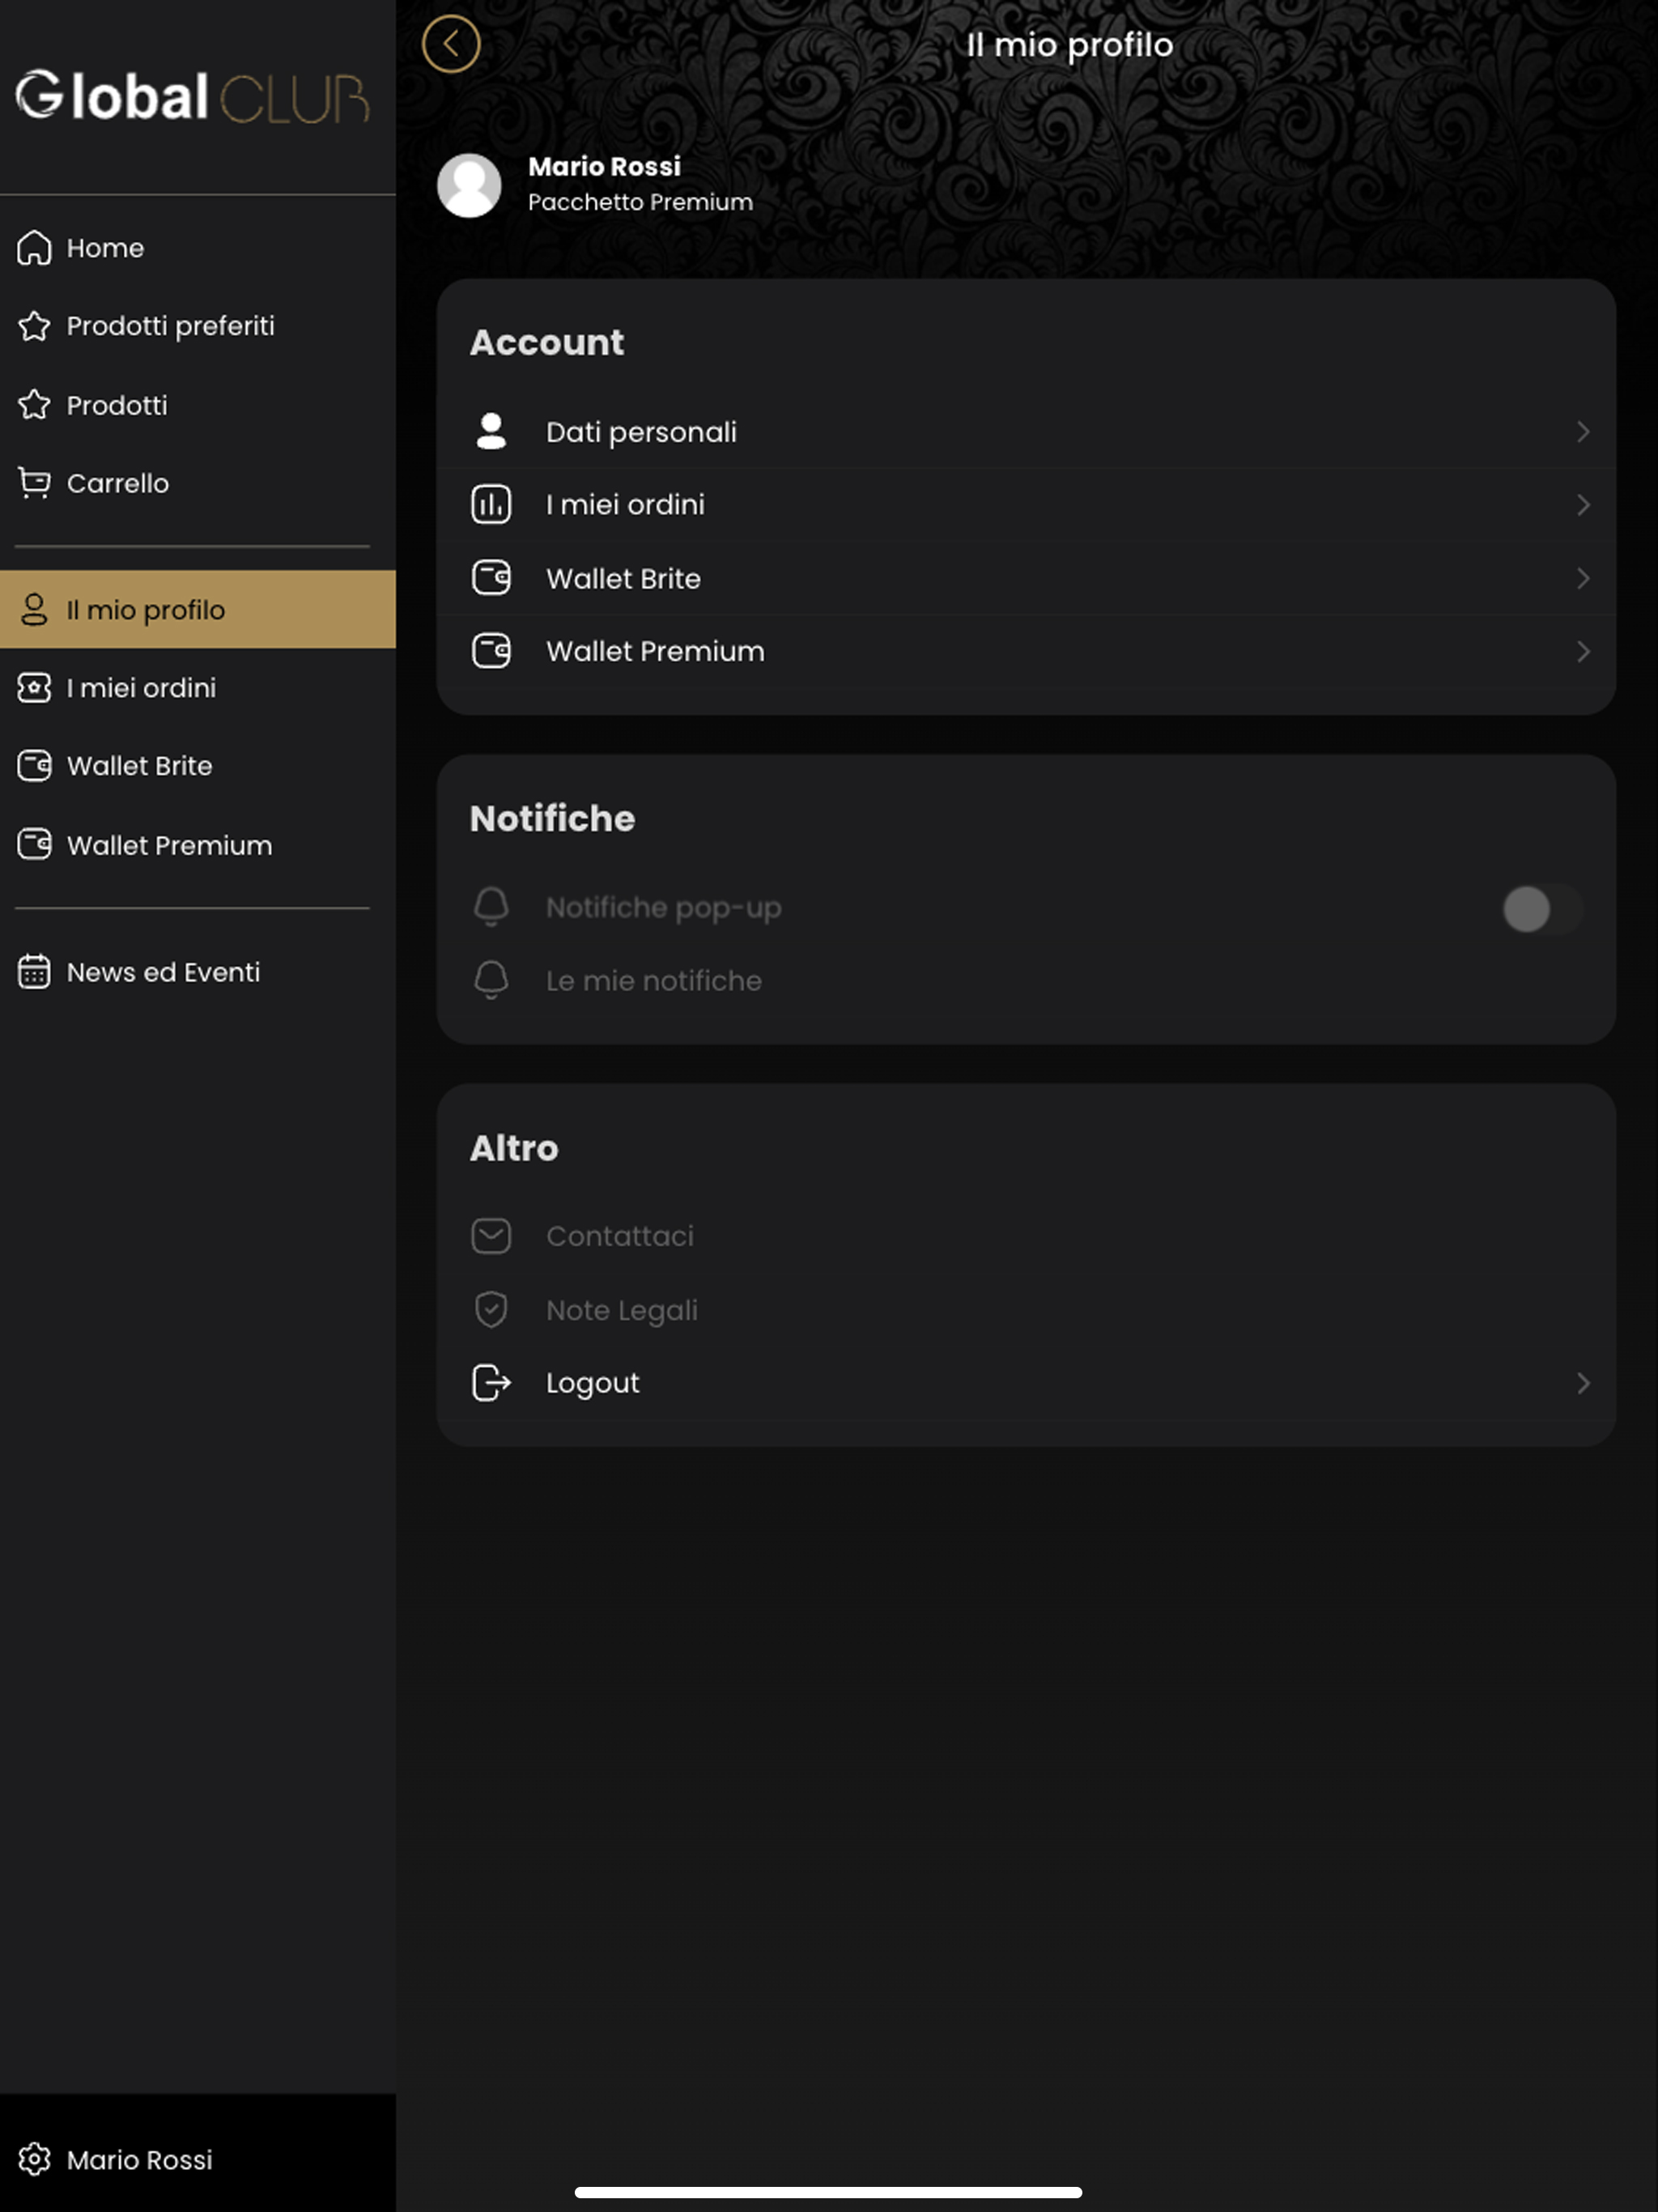Click the Logout exit icon

tap(491, 1383)
